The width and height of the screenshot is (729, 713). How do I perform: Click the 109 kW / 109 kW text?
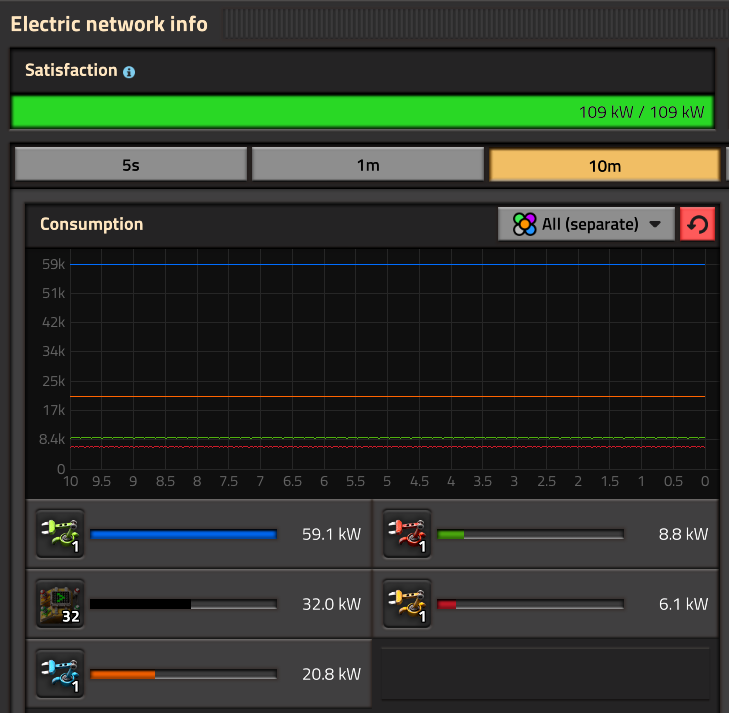641,112
